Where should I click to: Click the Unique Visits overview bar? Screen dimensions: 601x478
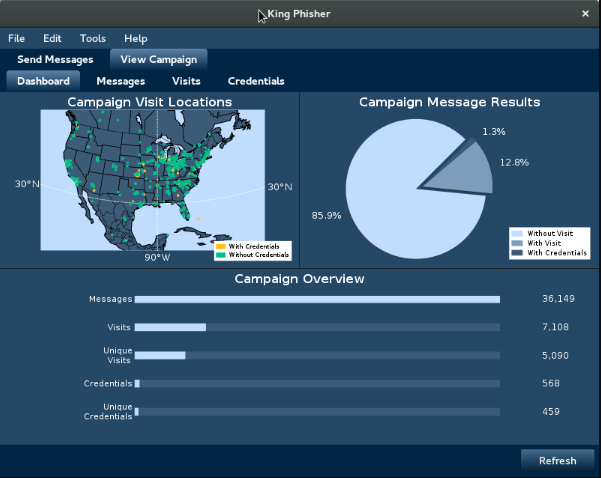(x=317, y=355)
